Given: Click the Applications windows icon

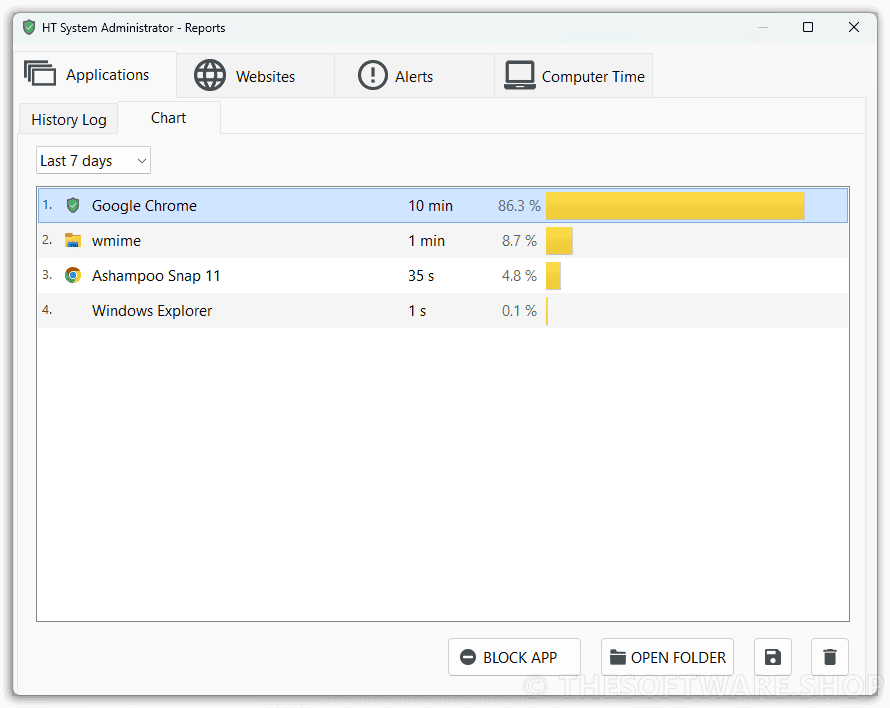Looking at the screenshot, I should click(40, 73).
